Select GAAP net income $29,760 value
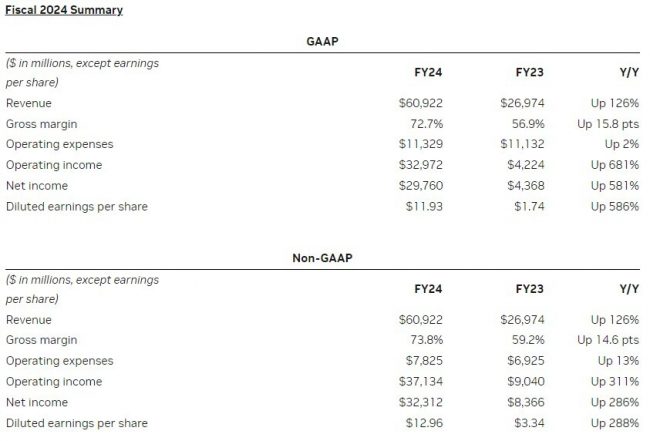This screenshot has width=650, height=441. (421, 185)
